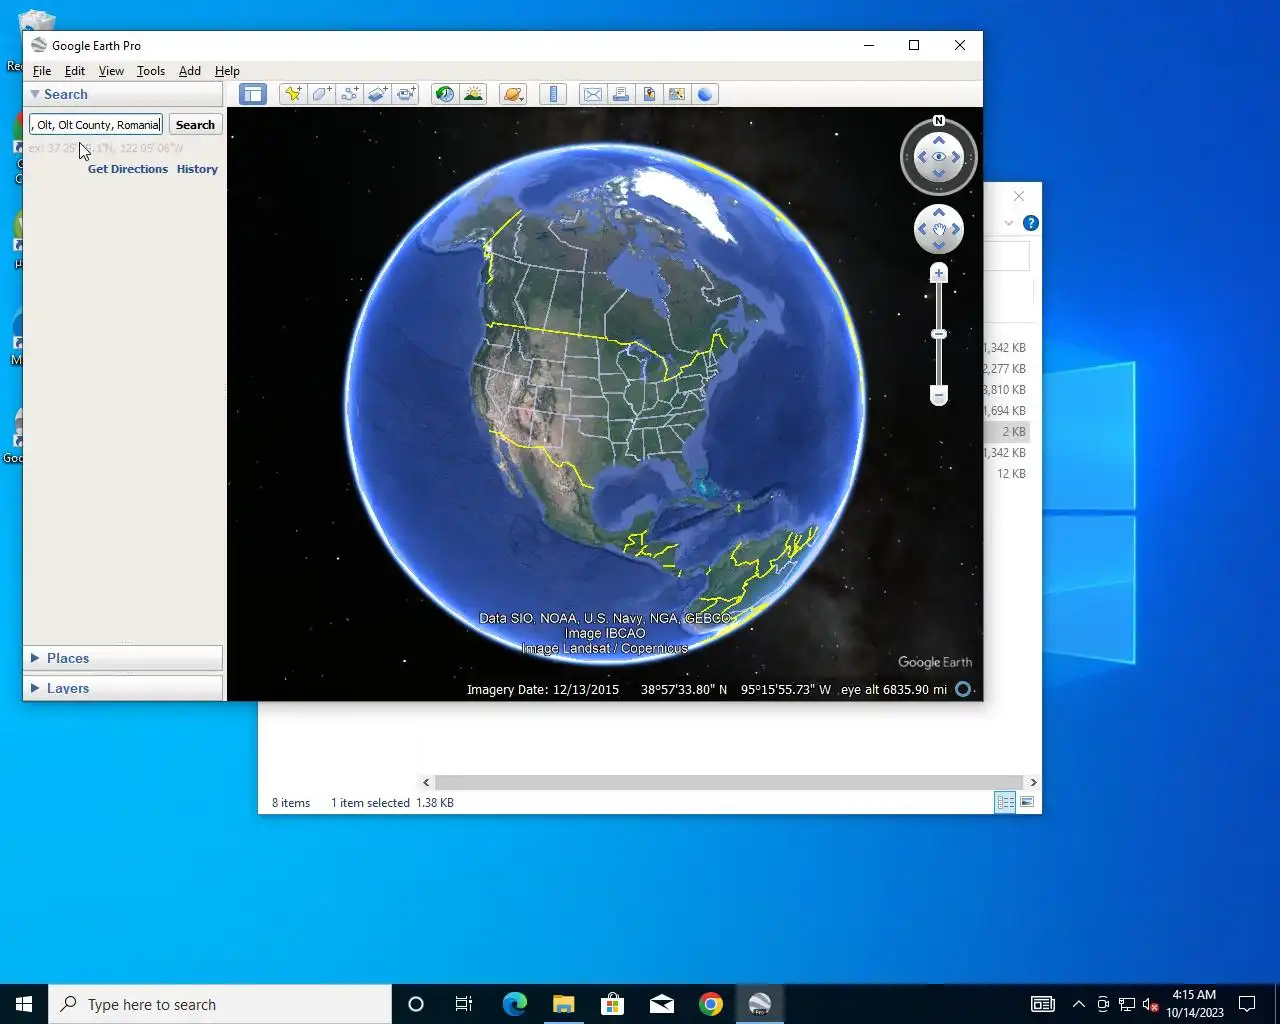
Task: Add a placemark with the pushpin icon
Action: 293,94
